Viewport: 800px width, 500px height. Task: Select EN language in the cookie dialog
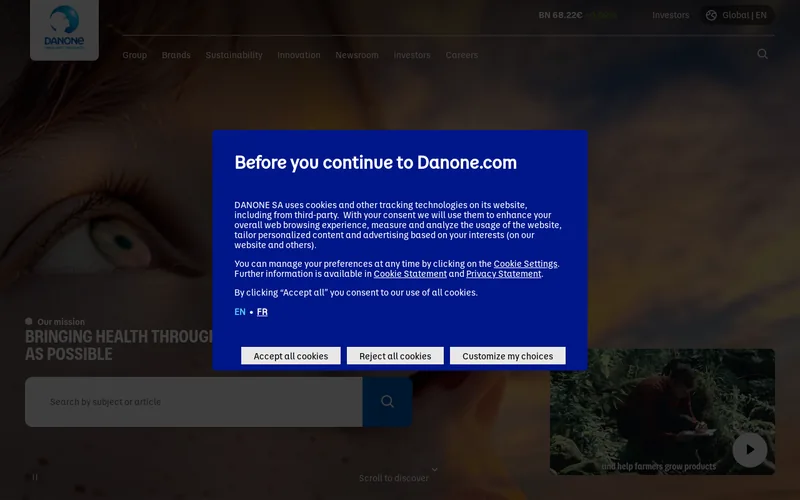tap(240, 312)
